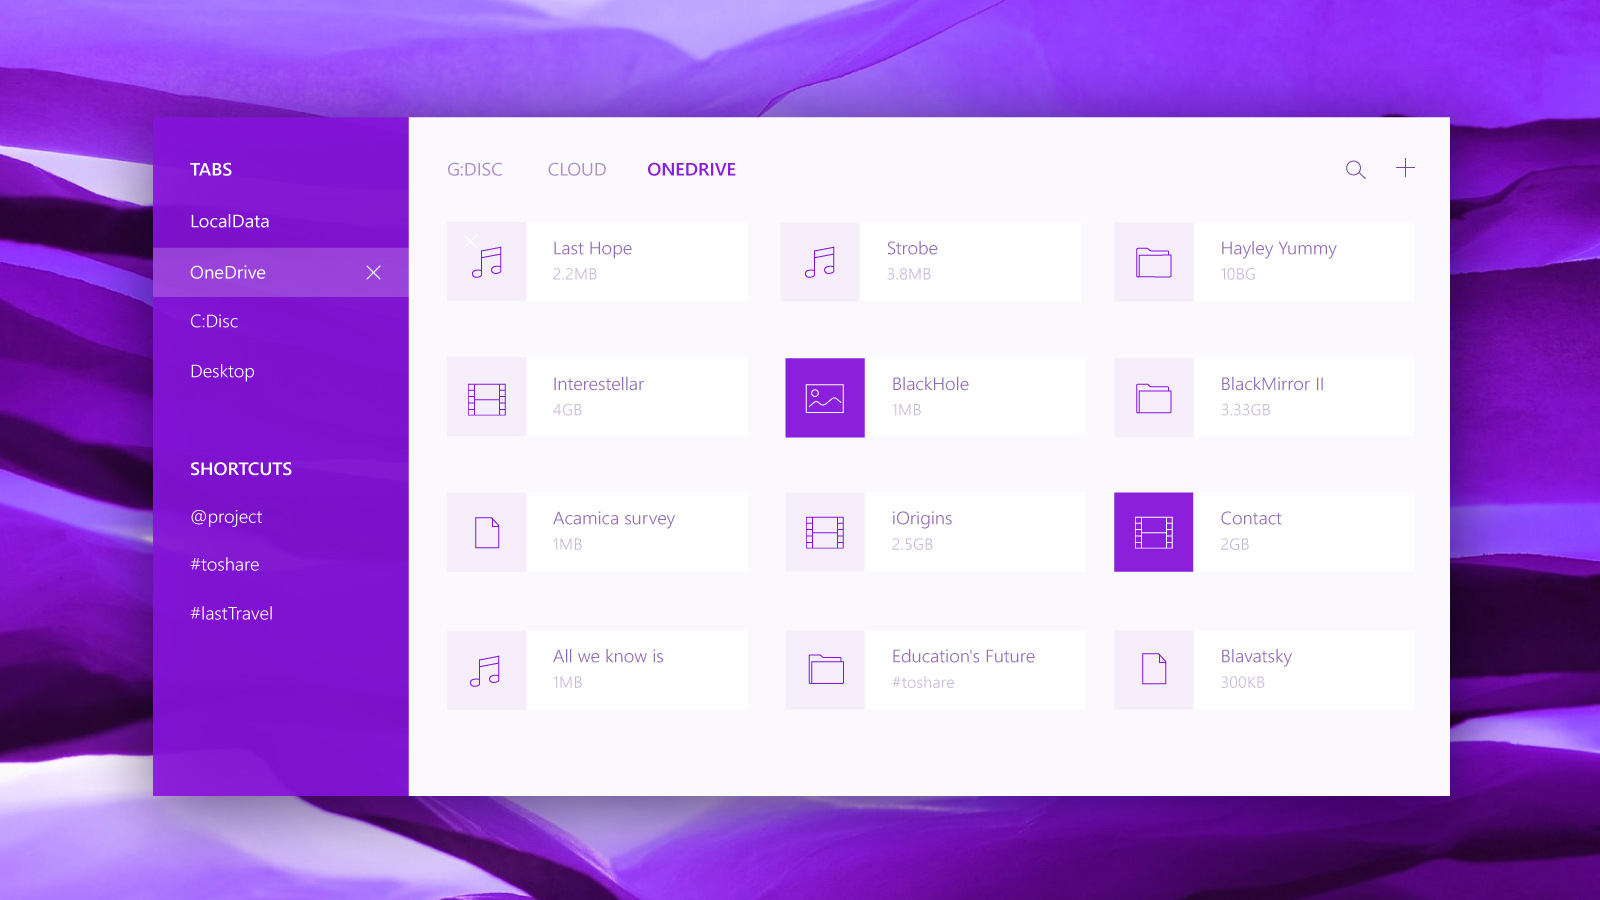
Task: Click the 300KB size label
Action: pos(1242,682)
